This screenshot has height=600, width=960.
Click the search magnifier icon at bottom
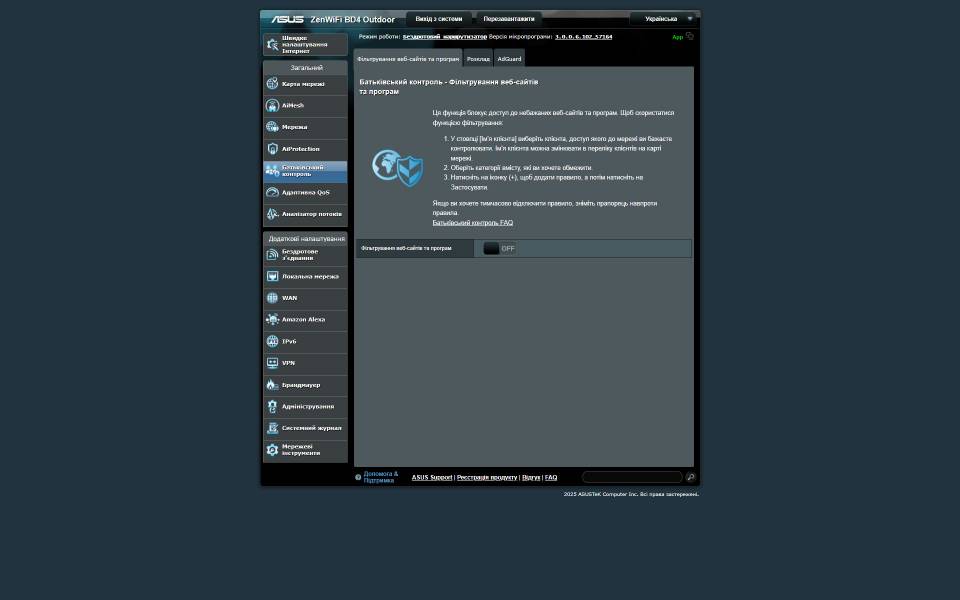pyautogui.click(x=691, y=477)
